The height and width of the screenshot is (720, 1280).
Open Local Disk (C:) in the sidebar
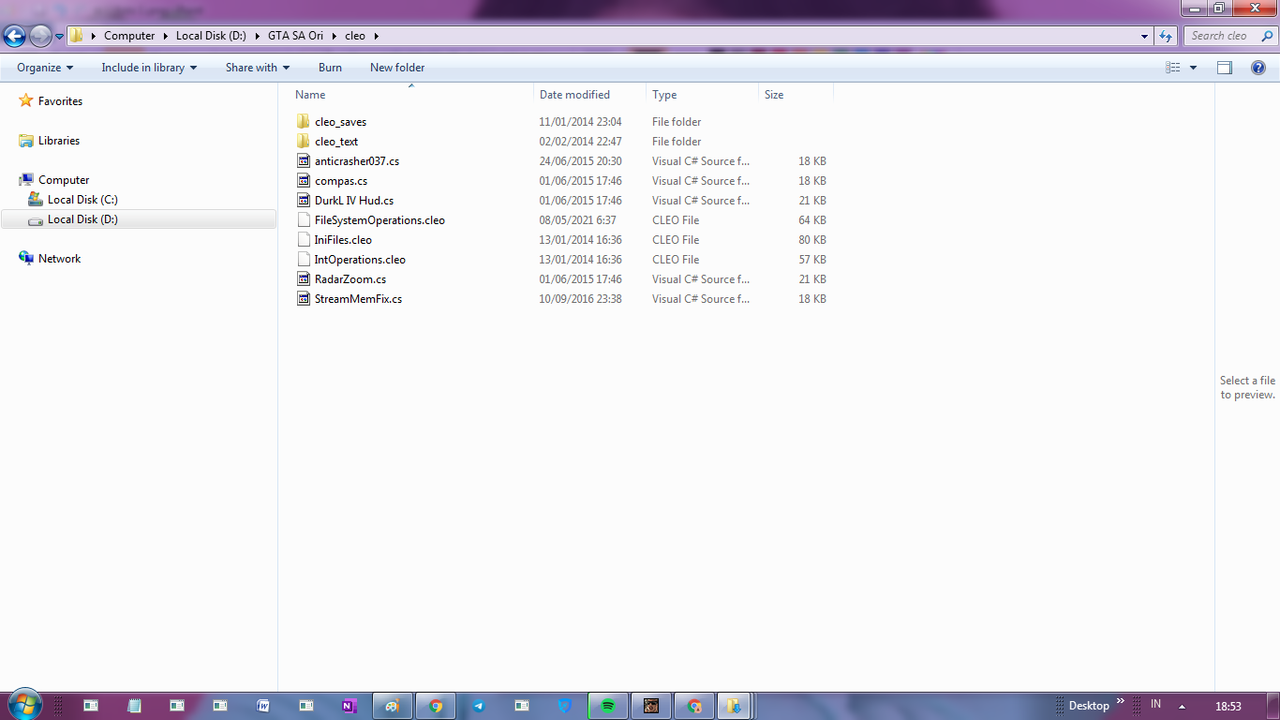[82, 200]
